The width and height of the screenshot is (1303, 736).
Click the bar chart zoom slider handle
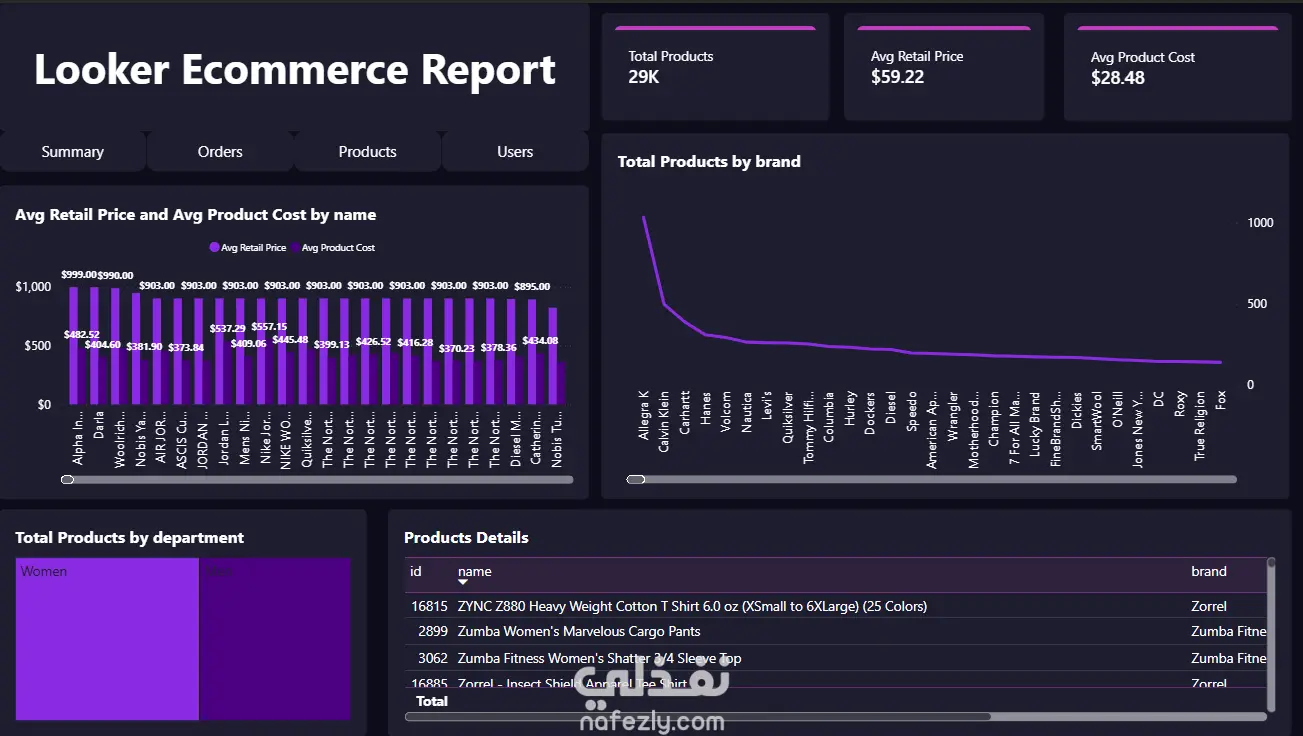[67, 480]
